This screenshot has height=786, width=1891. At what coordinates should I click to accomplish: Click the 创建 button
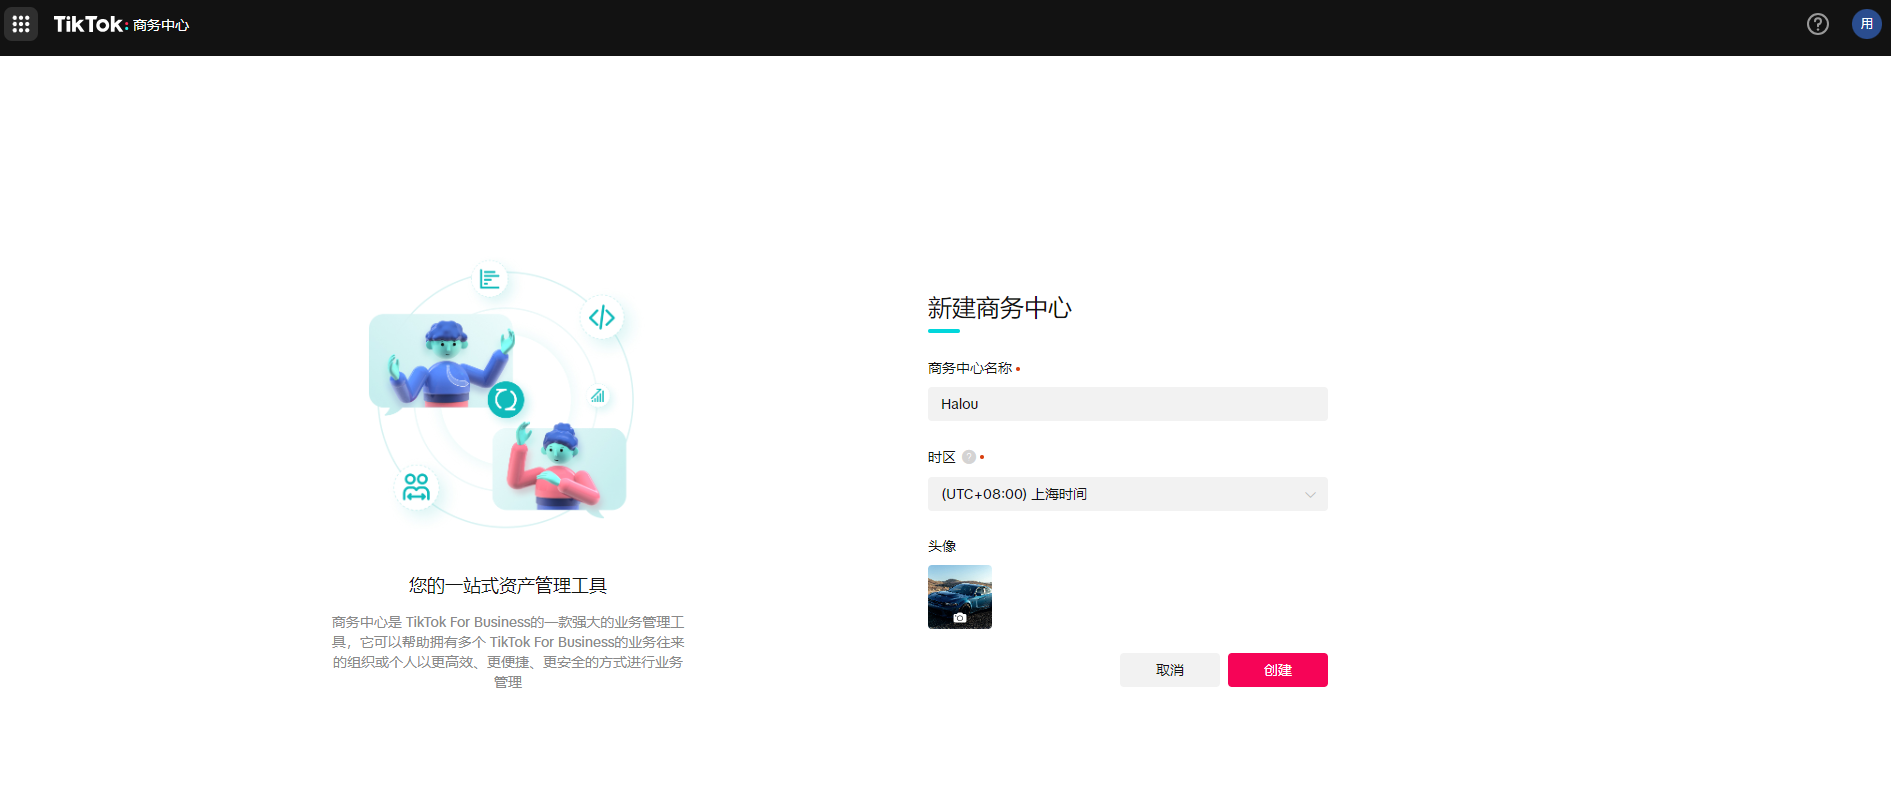point(1278,670)
